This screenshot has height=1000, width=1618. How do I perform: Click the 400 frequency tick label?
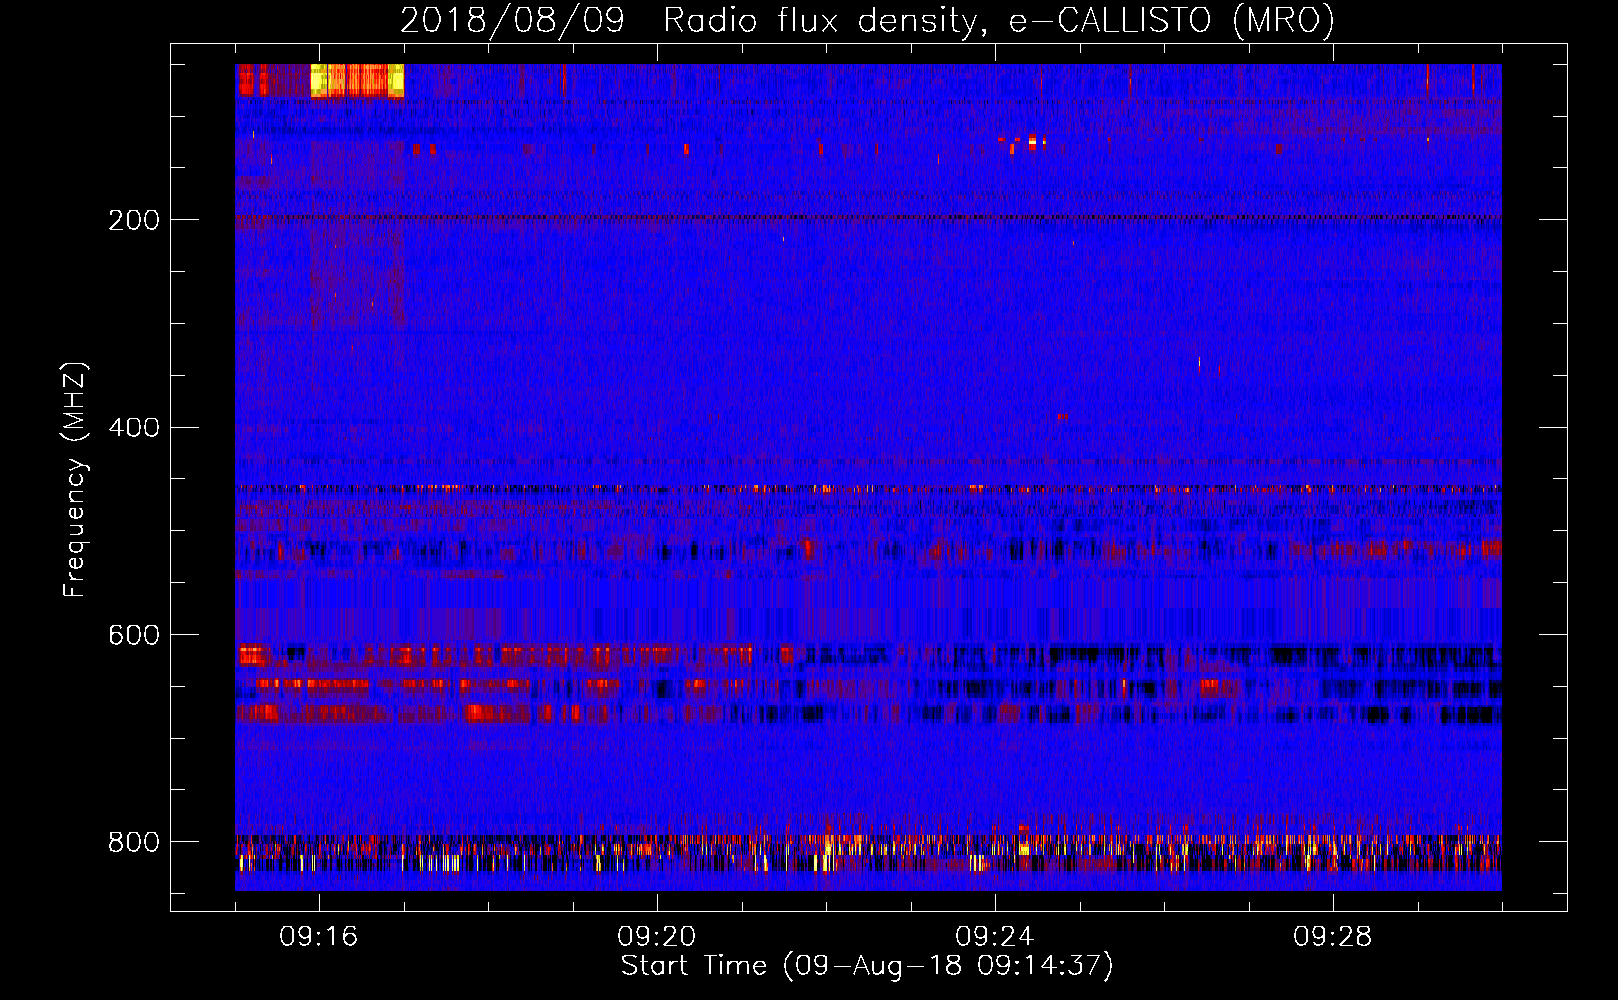pyautogui.click(x=134, y=428)
